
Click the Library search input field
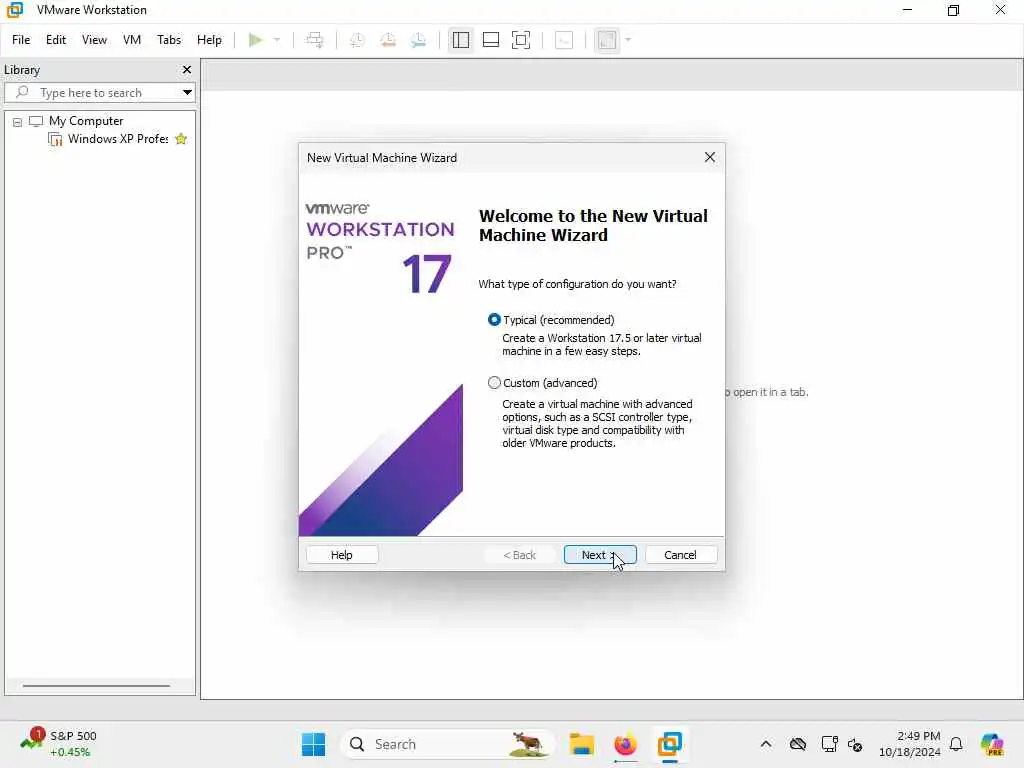click(x=91, y=93)
